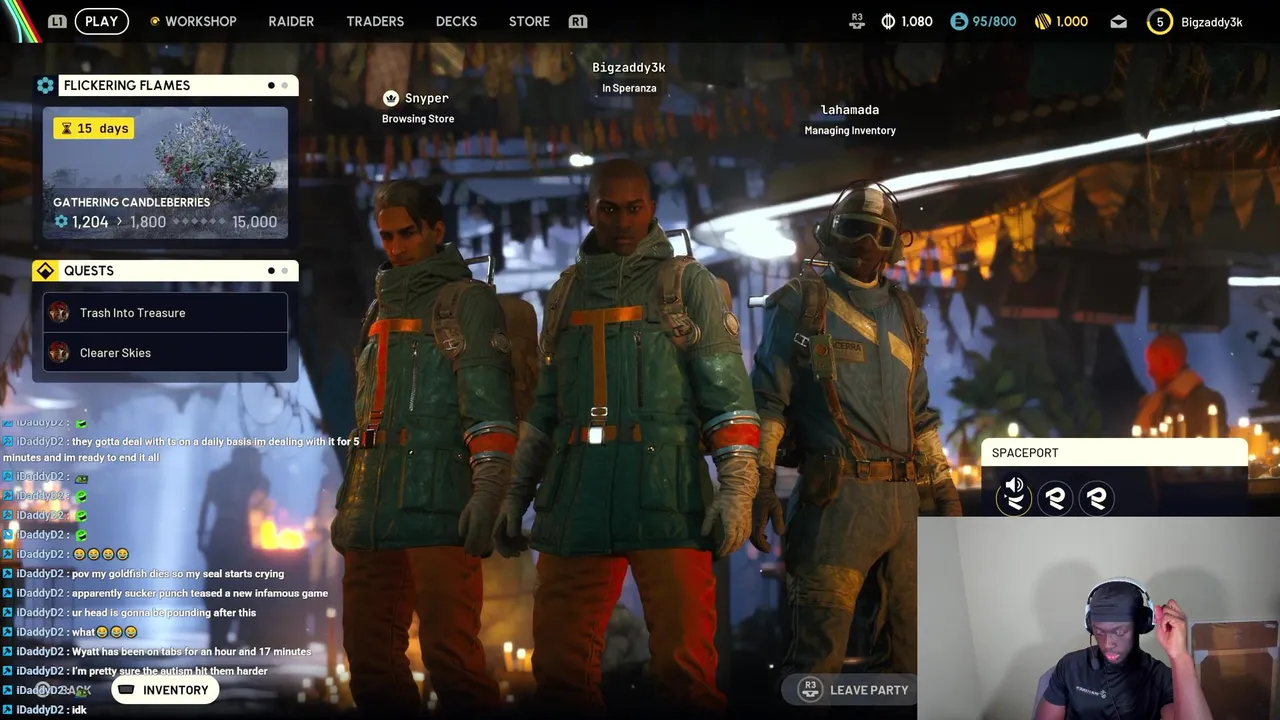Click the rightmost party member emblem
Image resolution: width=1280 pixels, height=720 pixels.
[x=1097, y=497]
